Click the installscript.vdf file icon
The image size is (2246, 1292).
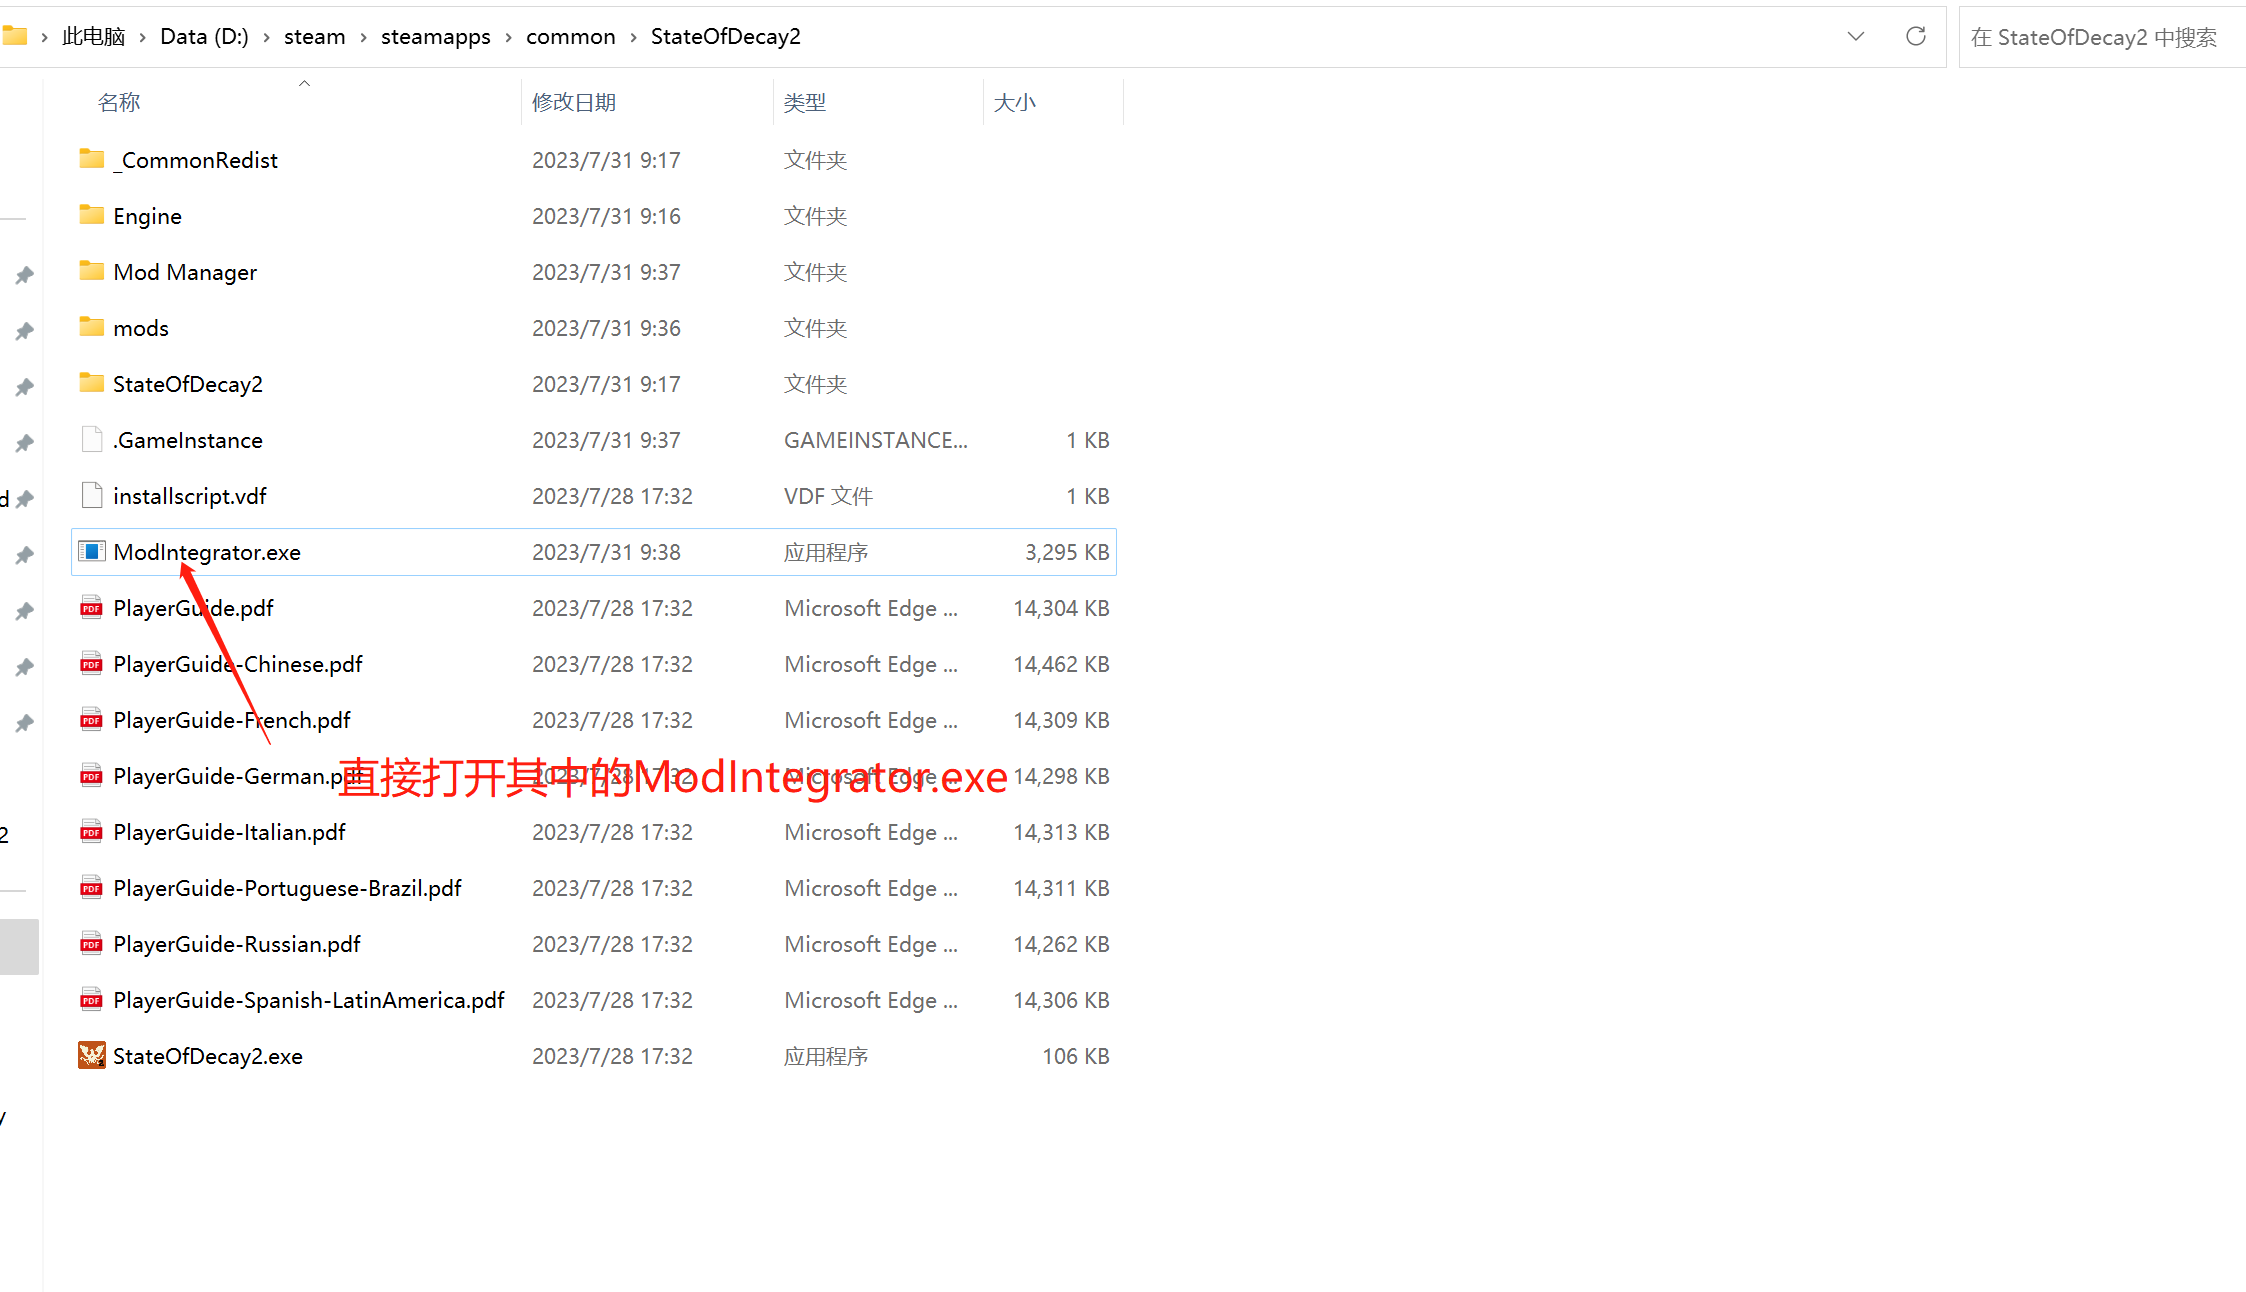click(x=92, y=496)
